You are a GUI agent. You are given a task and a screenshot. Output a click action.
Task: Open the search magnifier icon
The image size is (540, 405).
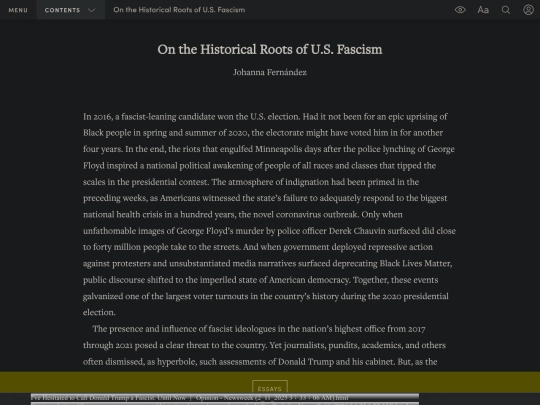tap(506, 10)
